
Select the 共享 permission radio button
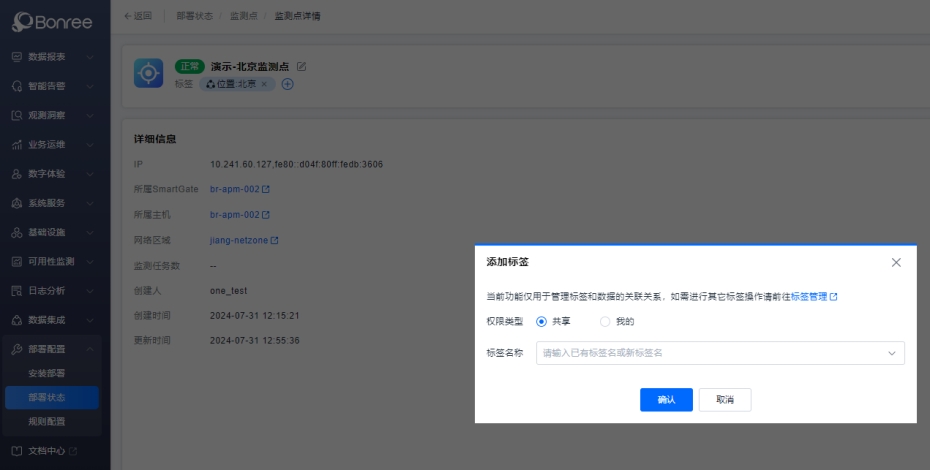pos(542,321)
